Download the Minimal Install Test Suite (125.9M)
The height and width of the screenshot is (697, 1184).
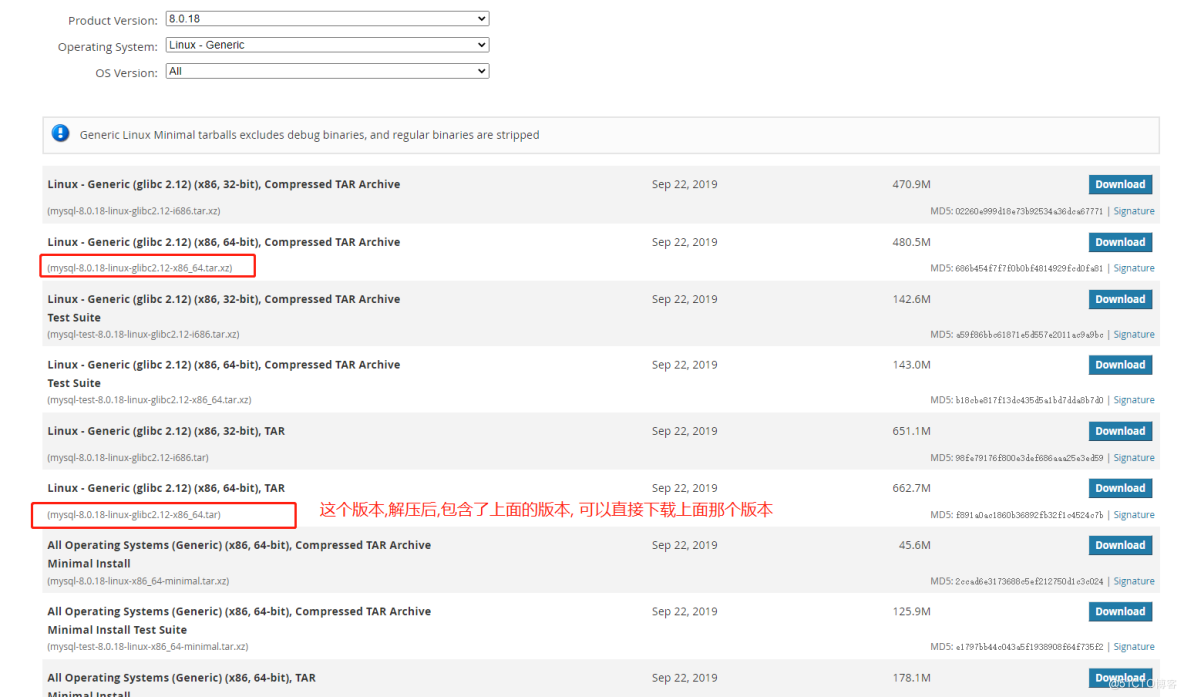click(x=1120, y=612)
